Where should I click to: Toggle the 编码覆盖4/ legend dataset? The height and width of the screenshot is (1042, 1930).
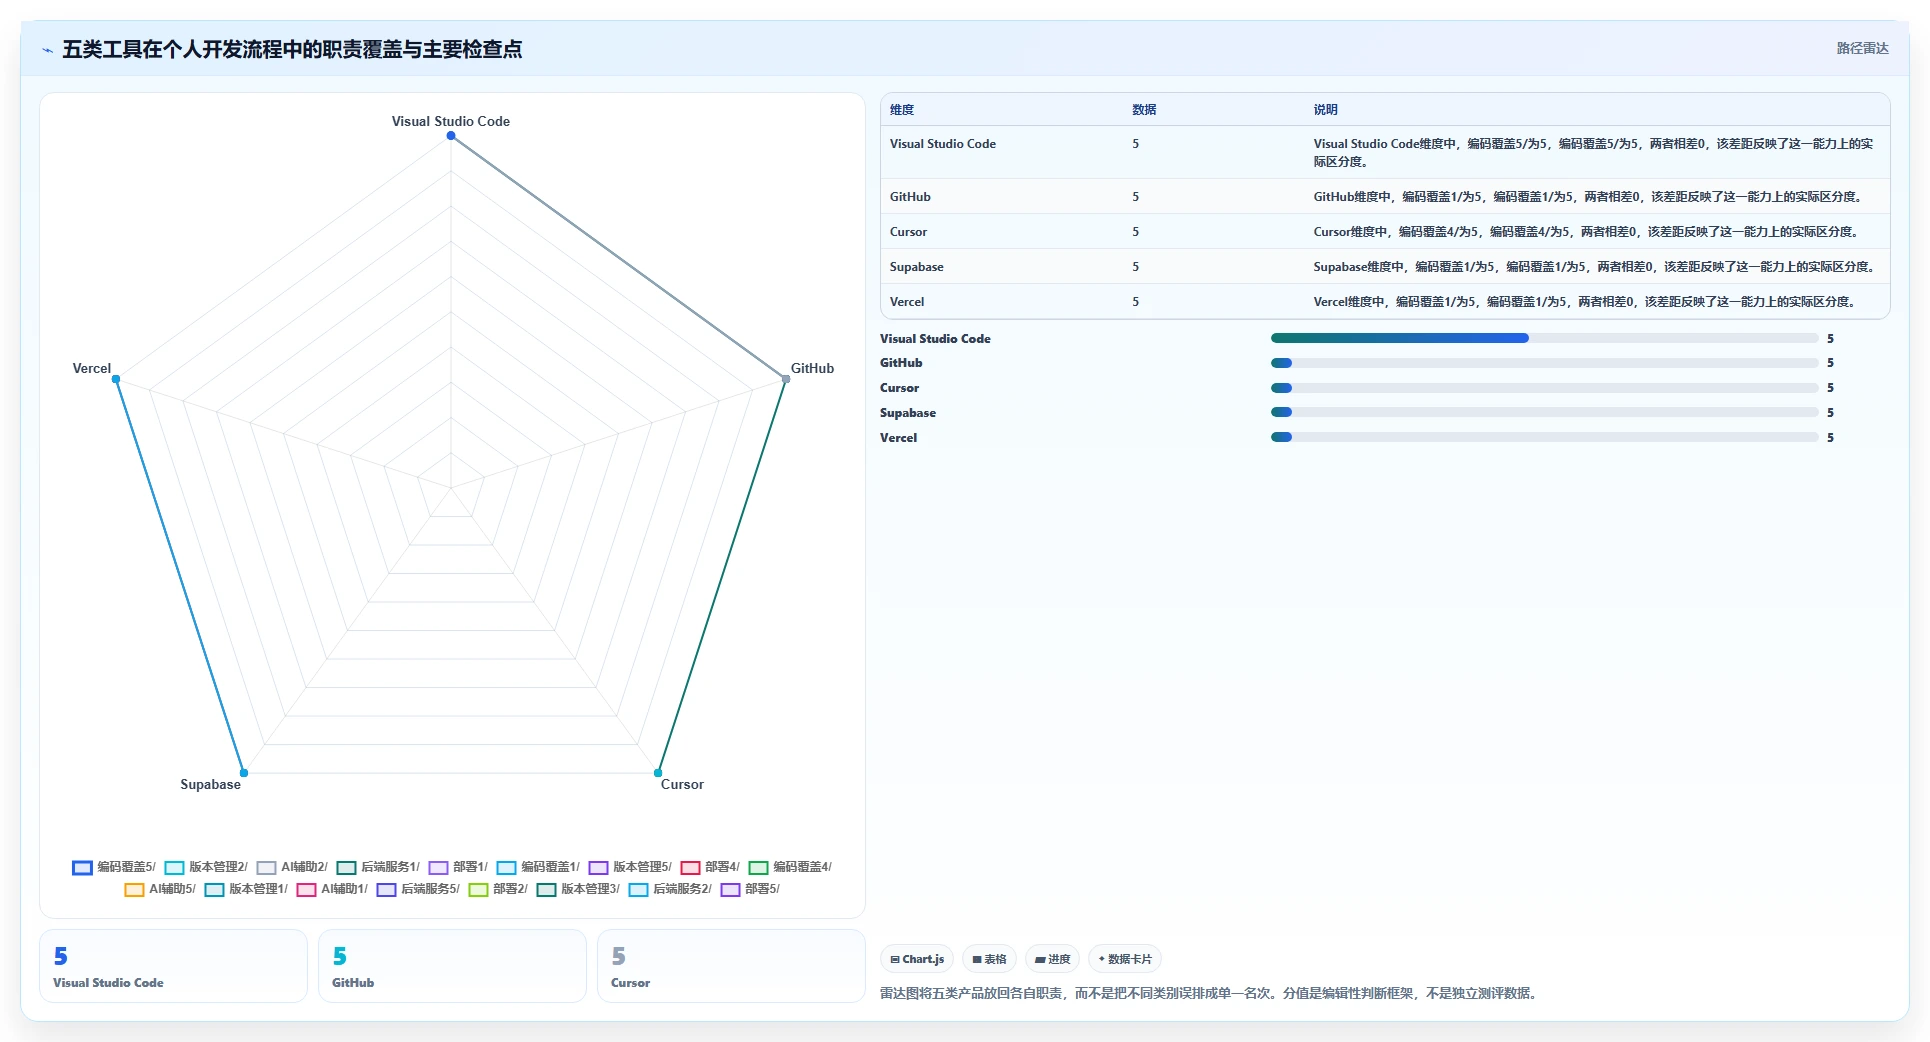(x=790, y=867)
